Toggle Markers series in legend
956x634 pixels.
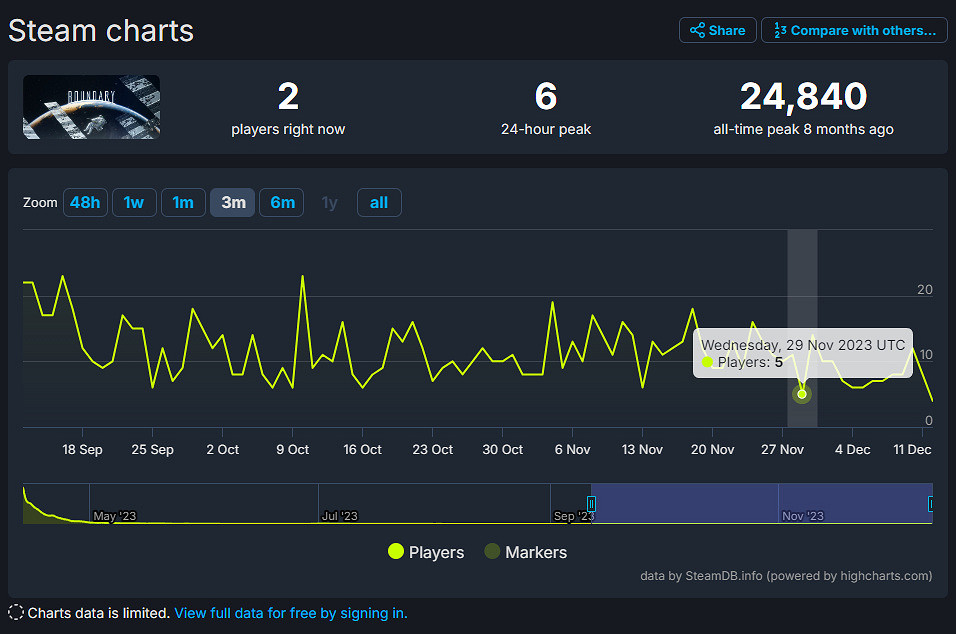click(536, 552)
